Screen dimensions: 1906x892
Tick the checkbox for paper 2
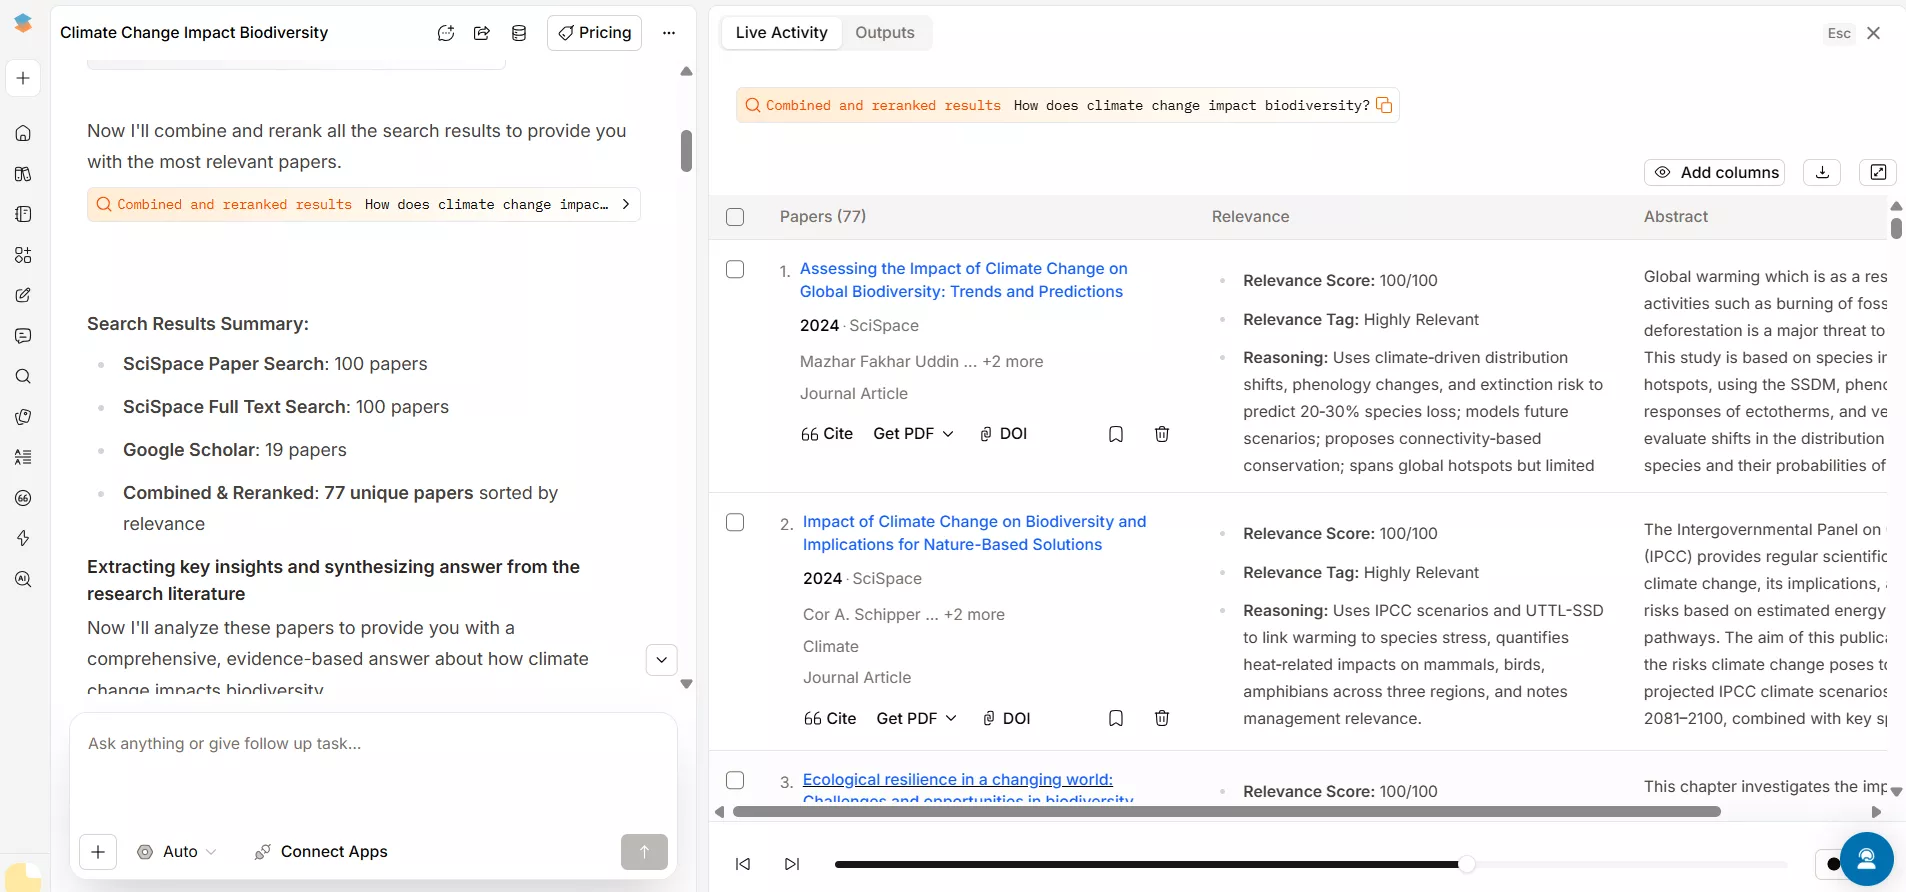click(735, 522)
